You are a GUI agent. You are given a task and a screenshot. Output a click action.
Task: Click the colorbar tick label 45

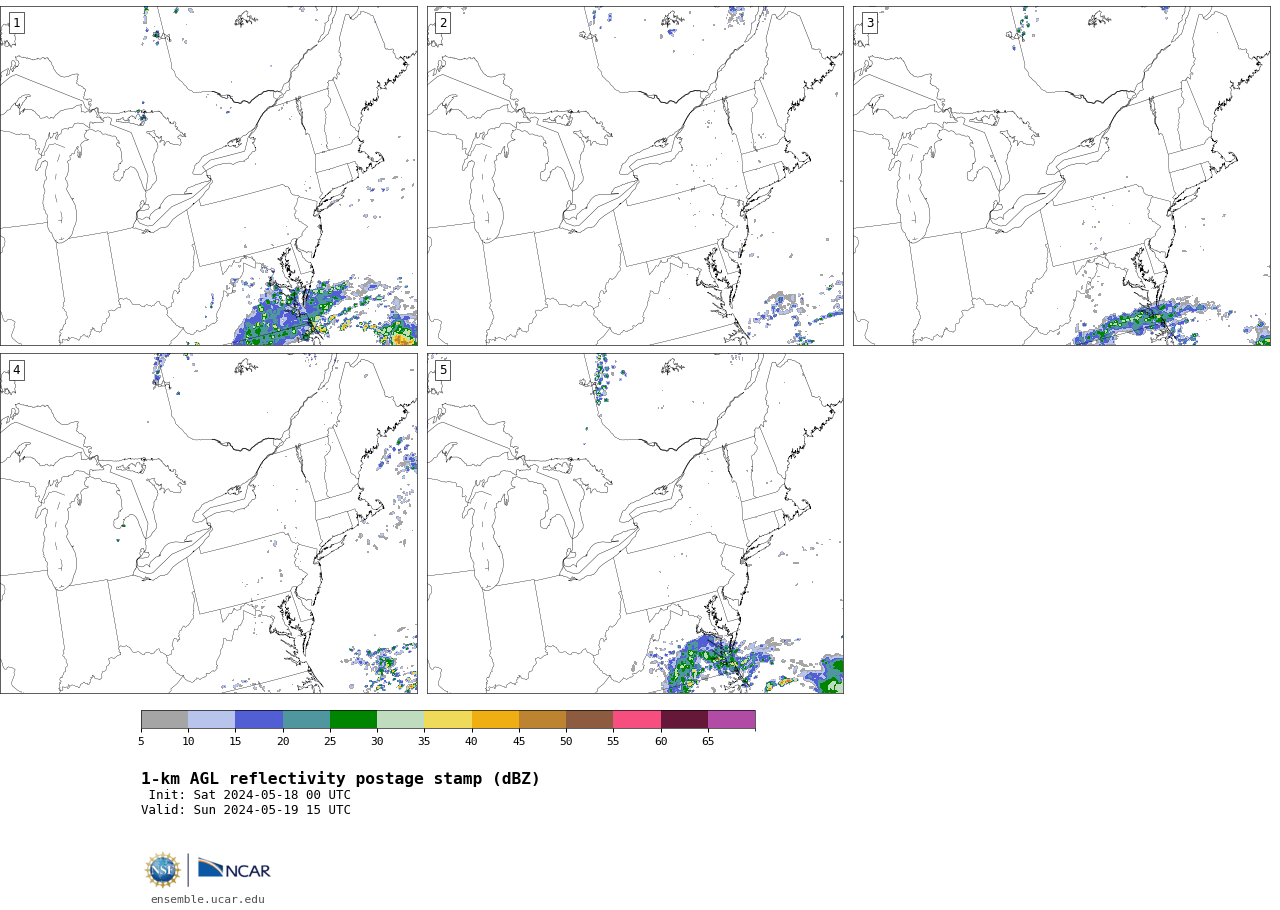pos(519,741)
